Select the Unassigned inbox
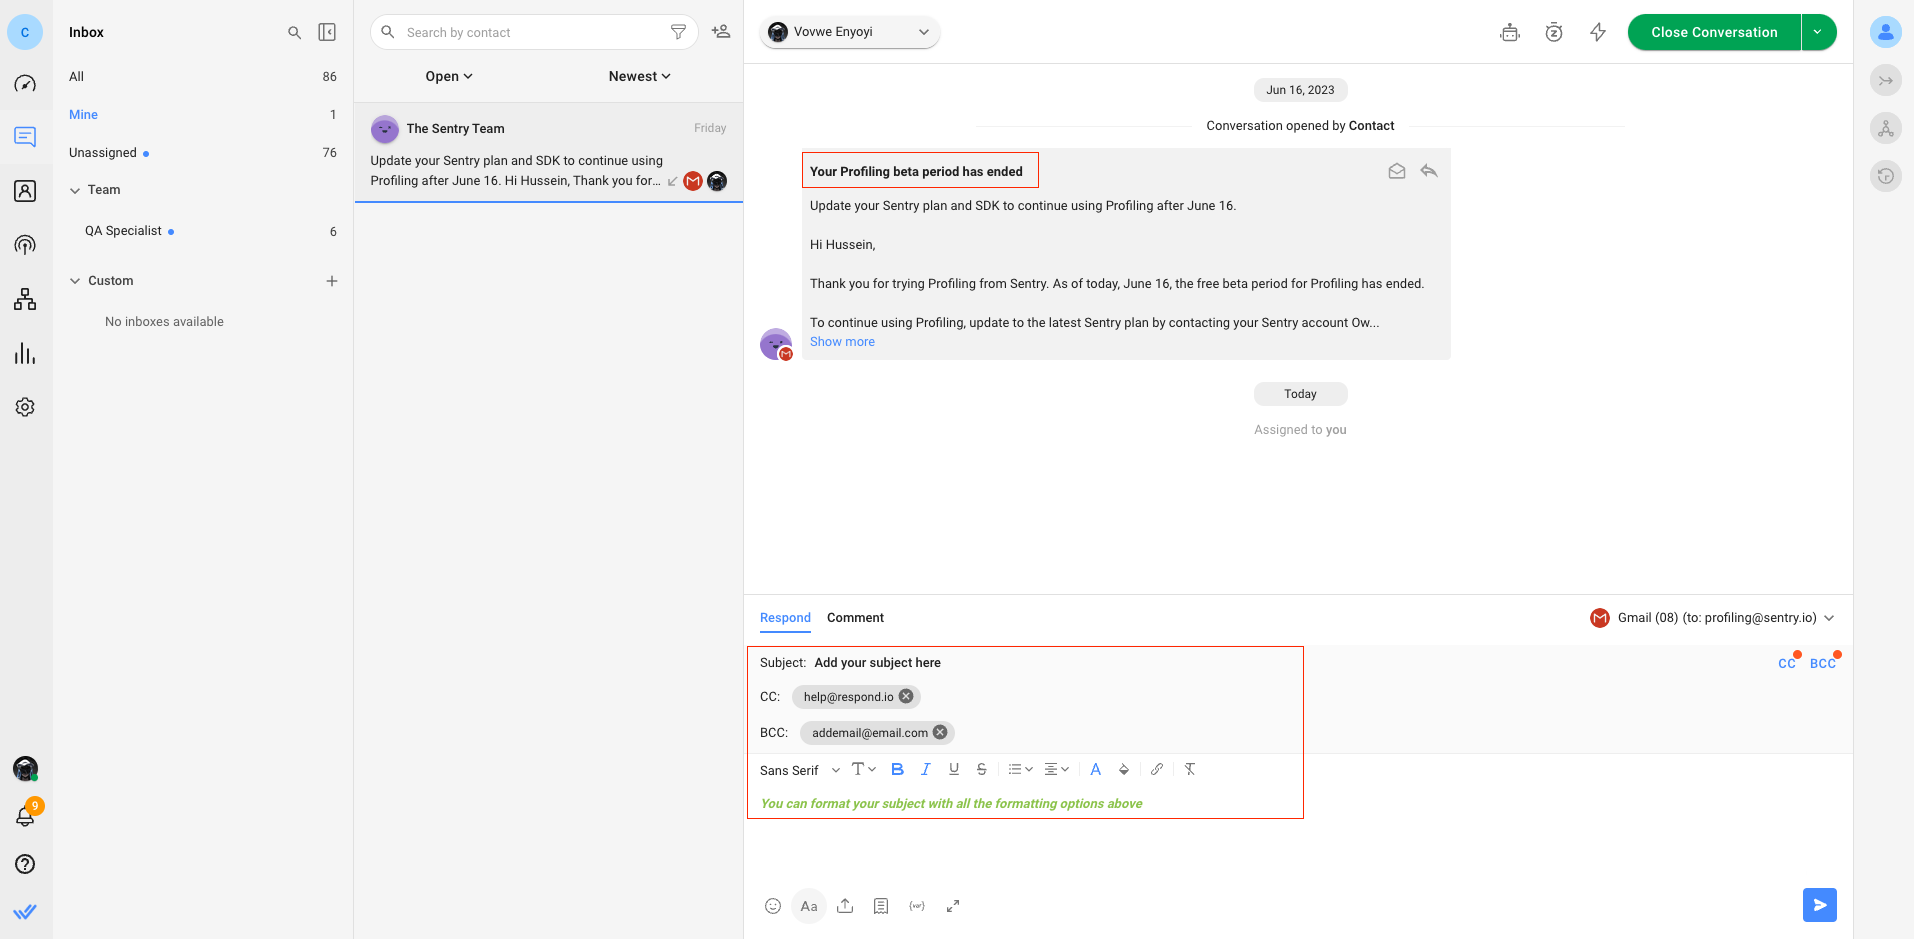 pos(103,153)
